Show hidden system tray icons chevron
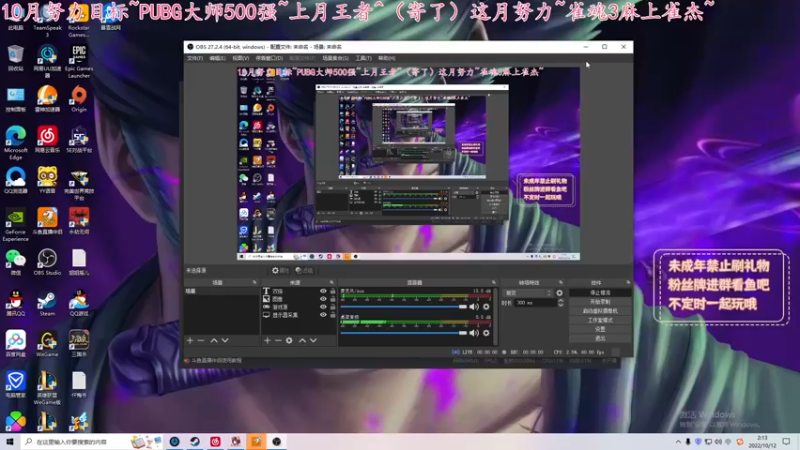Viewport: 800px width, 450px height. (678, 442)
